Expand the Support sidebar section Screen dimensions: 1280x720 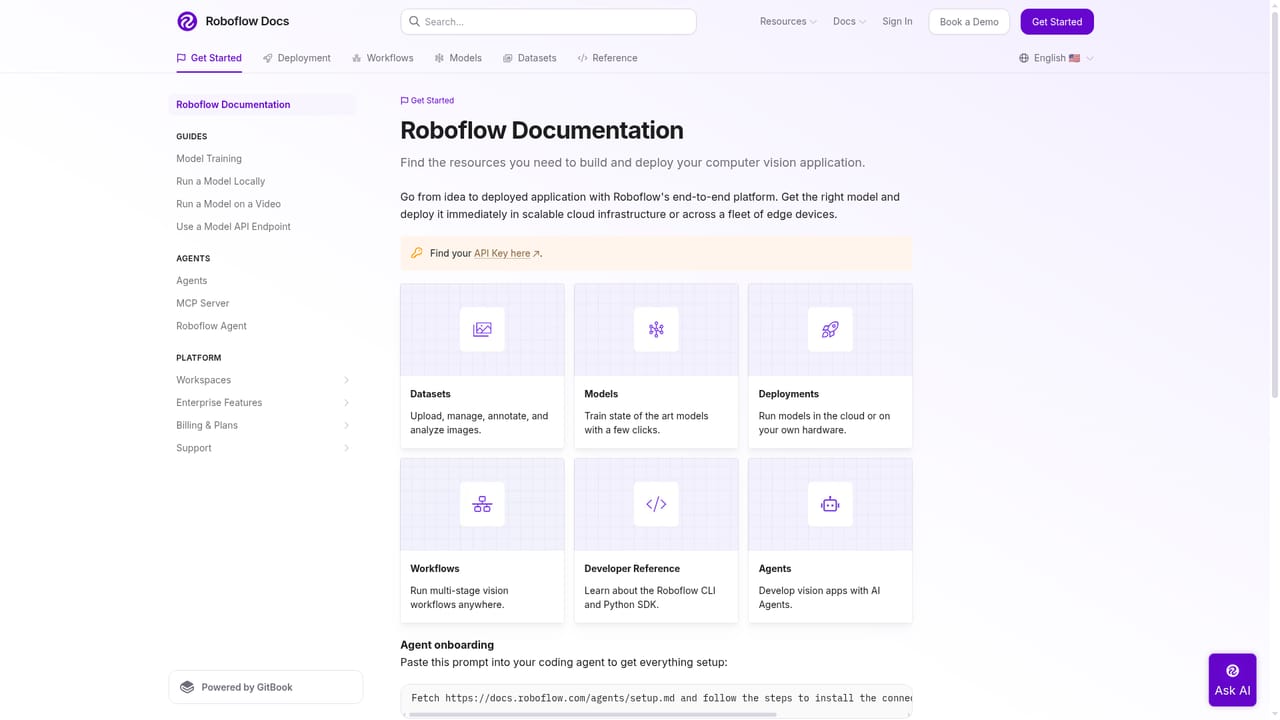[x=263, y=448]
